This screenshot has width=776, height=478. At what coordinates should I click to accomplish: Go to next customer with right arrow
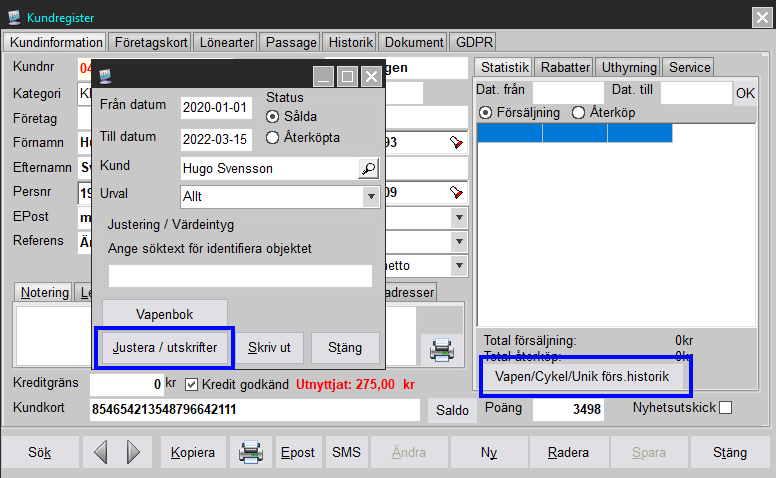point(133,453)
